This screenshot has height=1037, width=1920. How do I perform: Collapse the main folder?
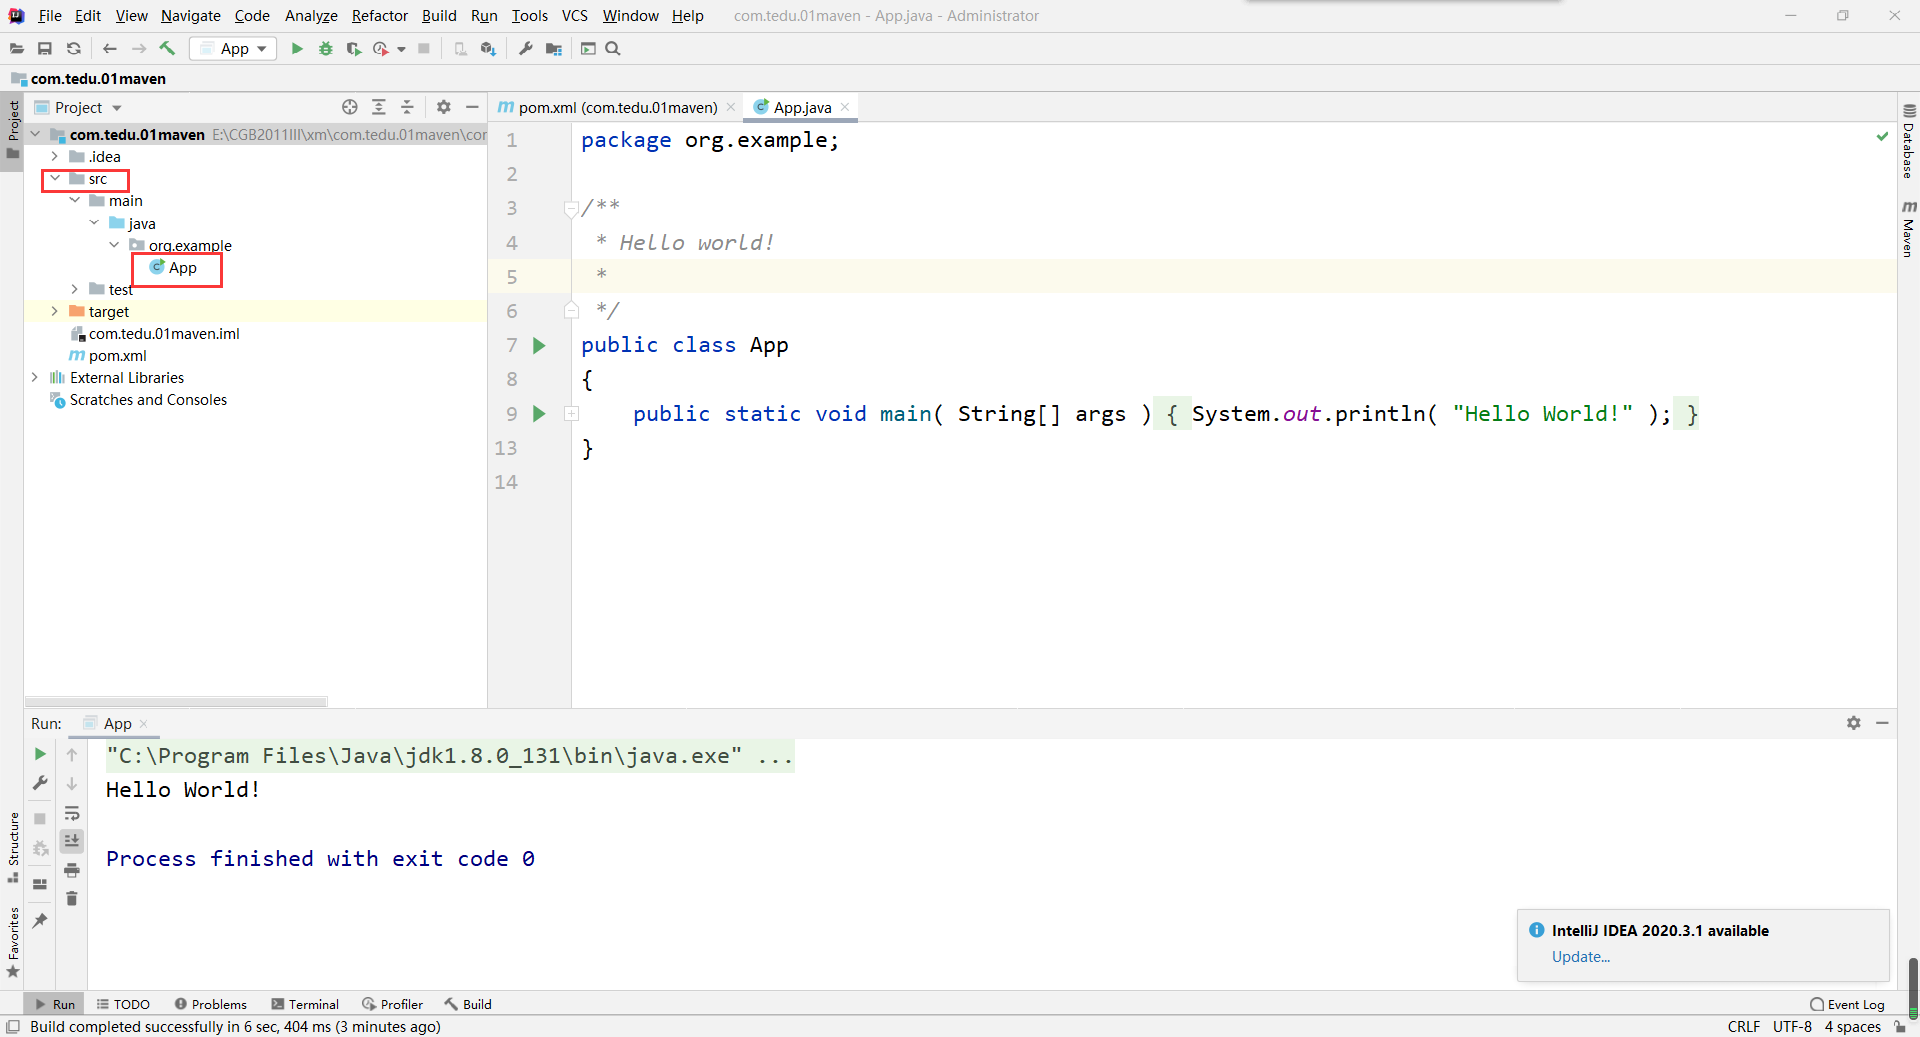click(x=75, y=200)
